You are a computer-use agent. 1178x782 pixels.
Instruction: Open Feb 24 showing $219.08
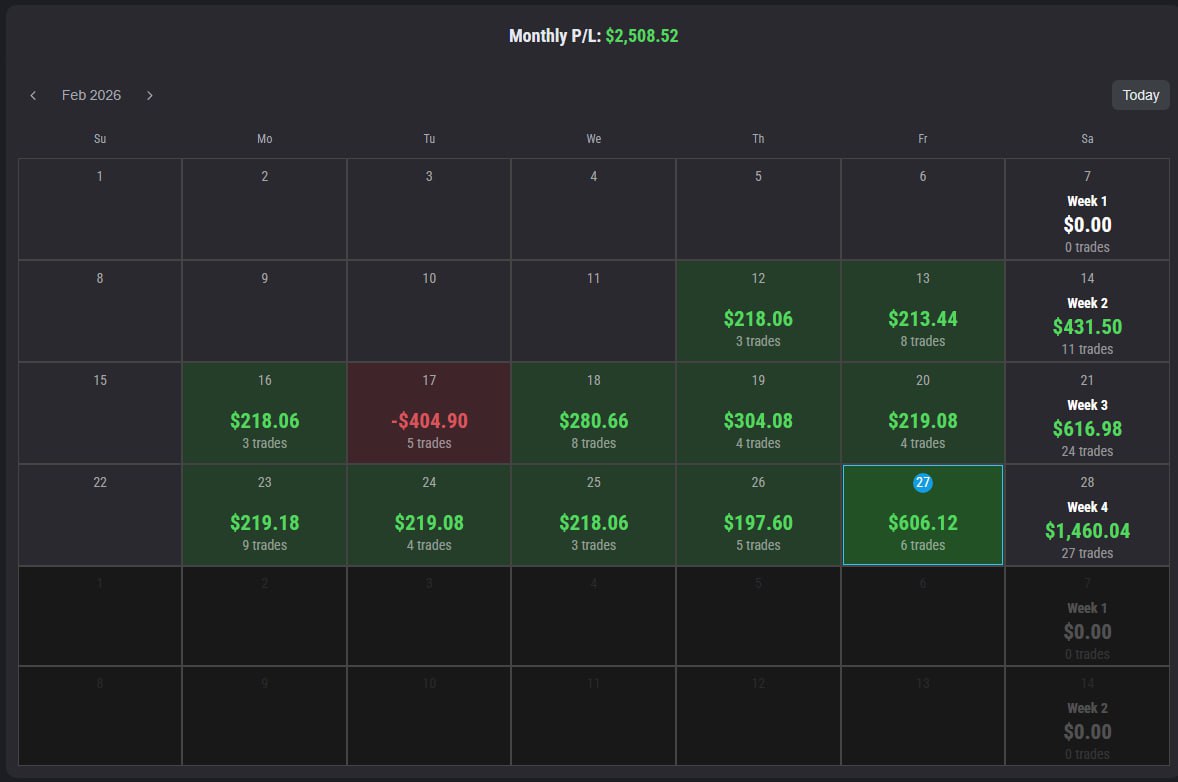pyautogui.click(x=429, y=515)
